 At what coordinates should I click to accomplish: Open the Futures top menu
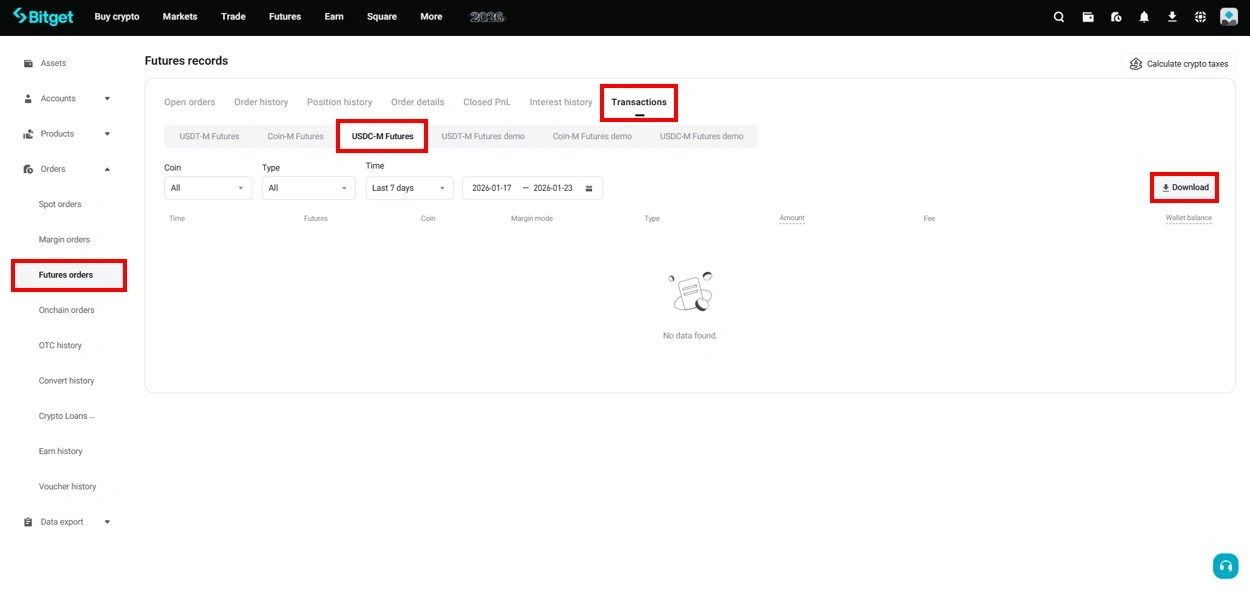285,17
